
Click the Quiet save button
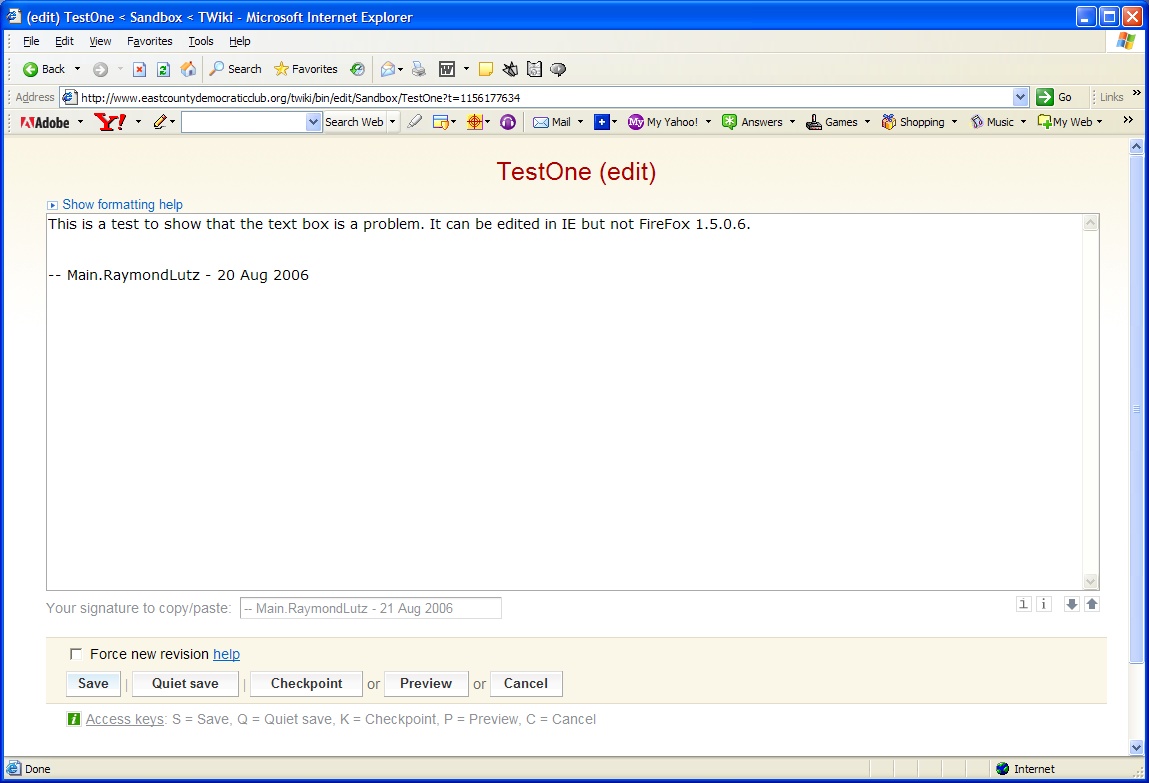pos(185,683)
